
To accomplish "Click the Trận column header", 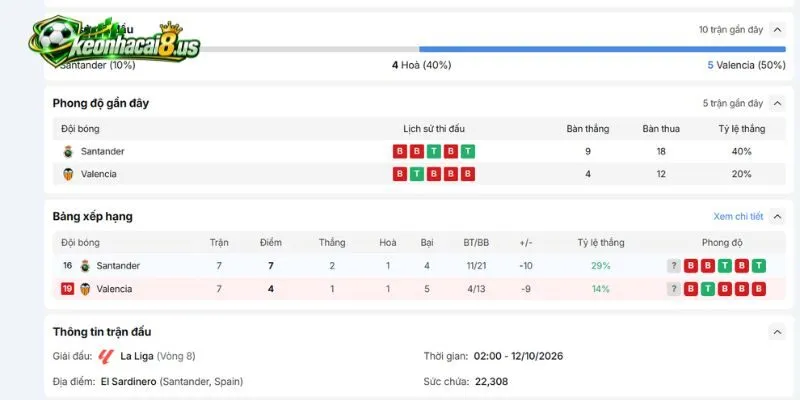I will coord(219,243).
